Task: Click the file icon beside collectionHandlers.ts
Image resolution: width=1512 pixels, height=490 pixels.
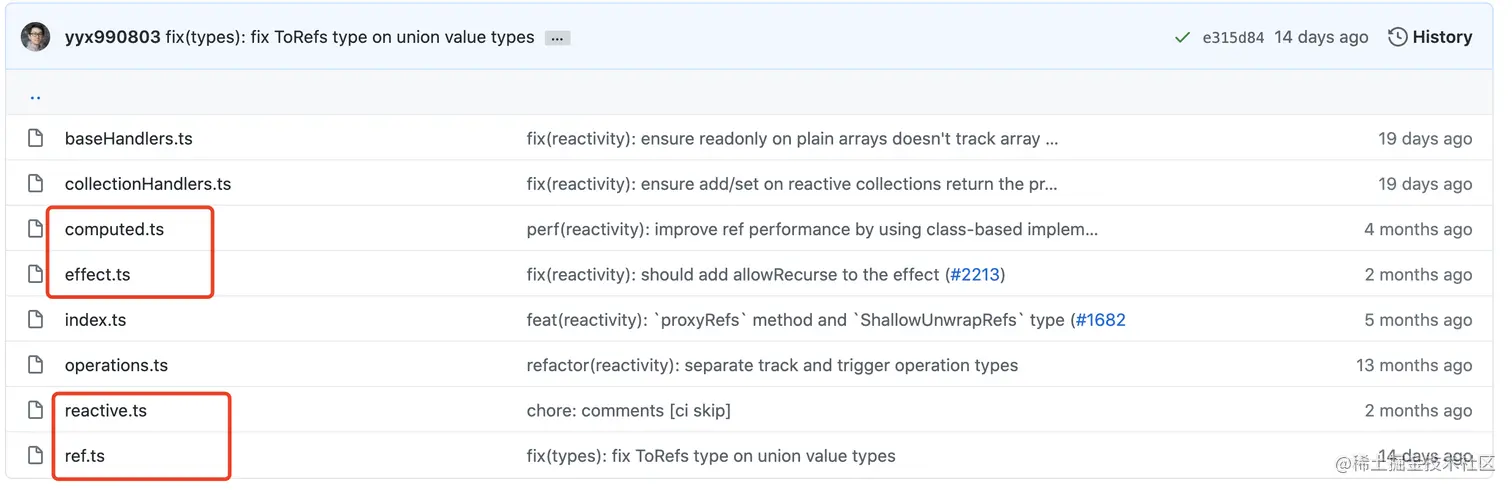Action: (36, 184)
